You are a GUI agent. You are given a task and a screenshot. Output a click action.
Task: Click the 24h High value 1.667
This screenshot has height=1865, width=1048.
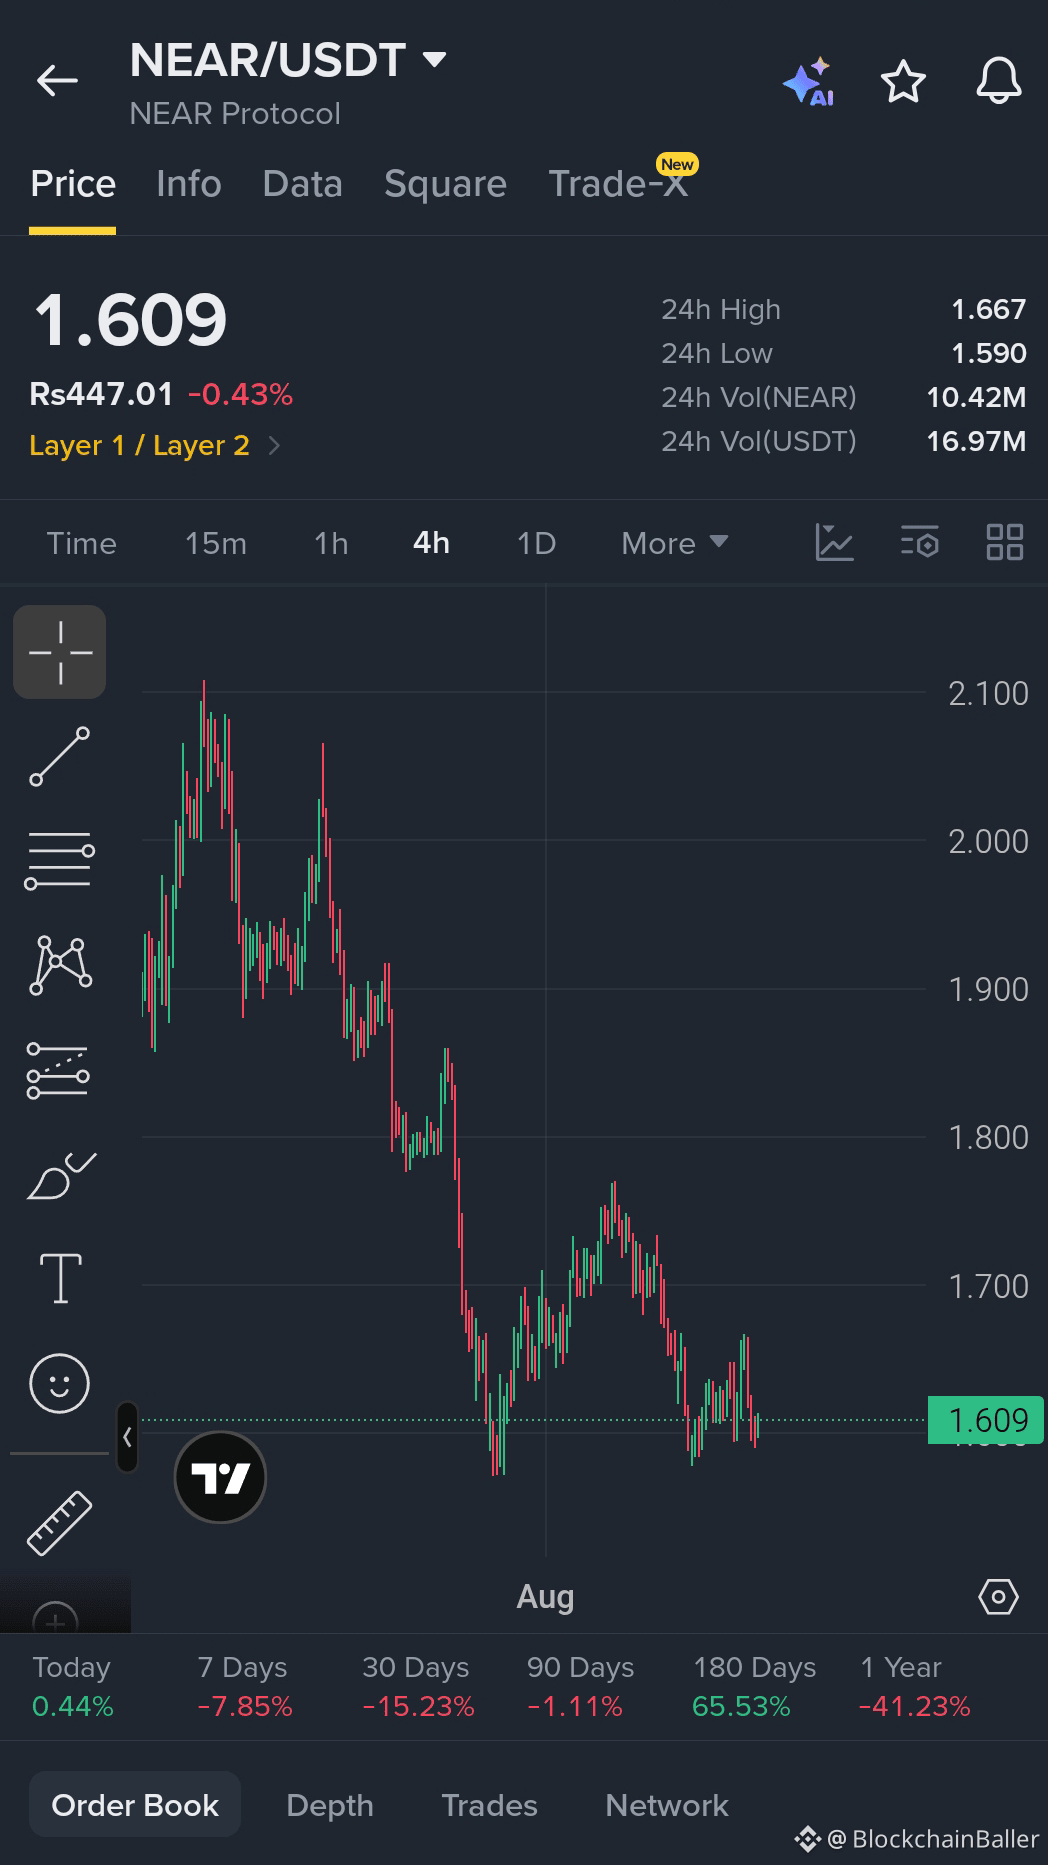(988, 309)
